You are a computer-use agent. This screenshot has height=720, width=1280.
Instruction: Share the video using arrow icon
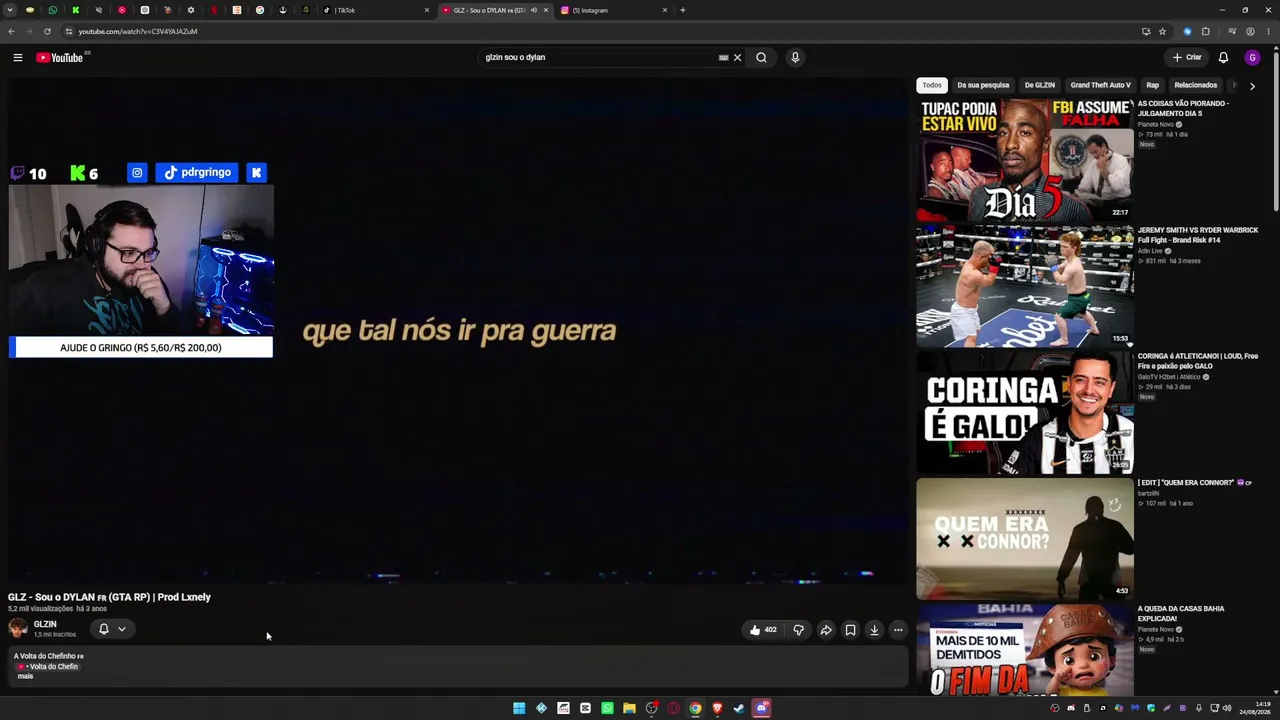coord(826,630)
